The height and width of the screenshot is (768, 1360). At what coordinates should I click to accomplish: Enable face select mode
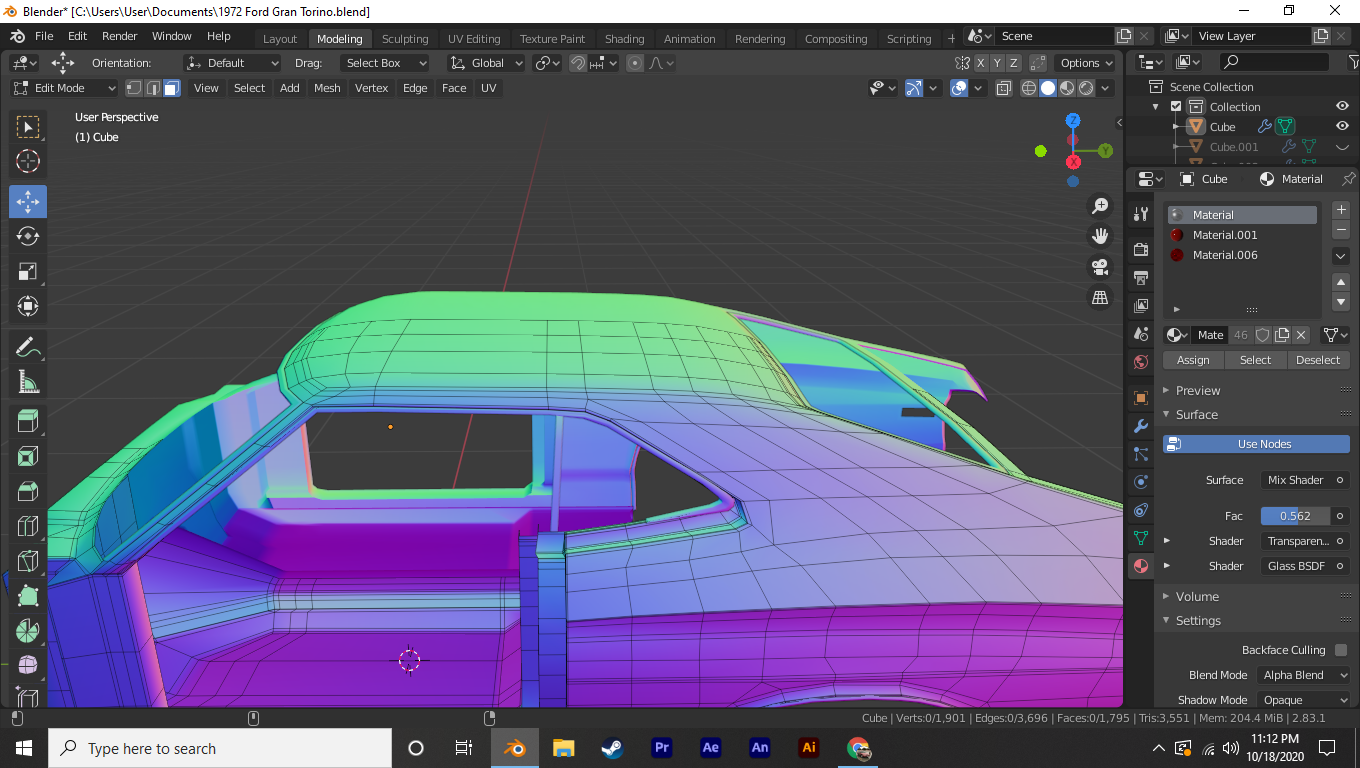(x=172, y=88)
